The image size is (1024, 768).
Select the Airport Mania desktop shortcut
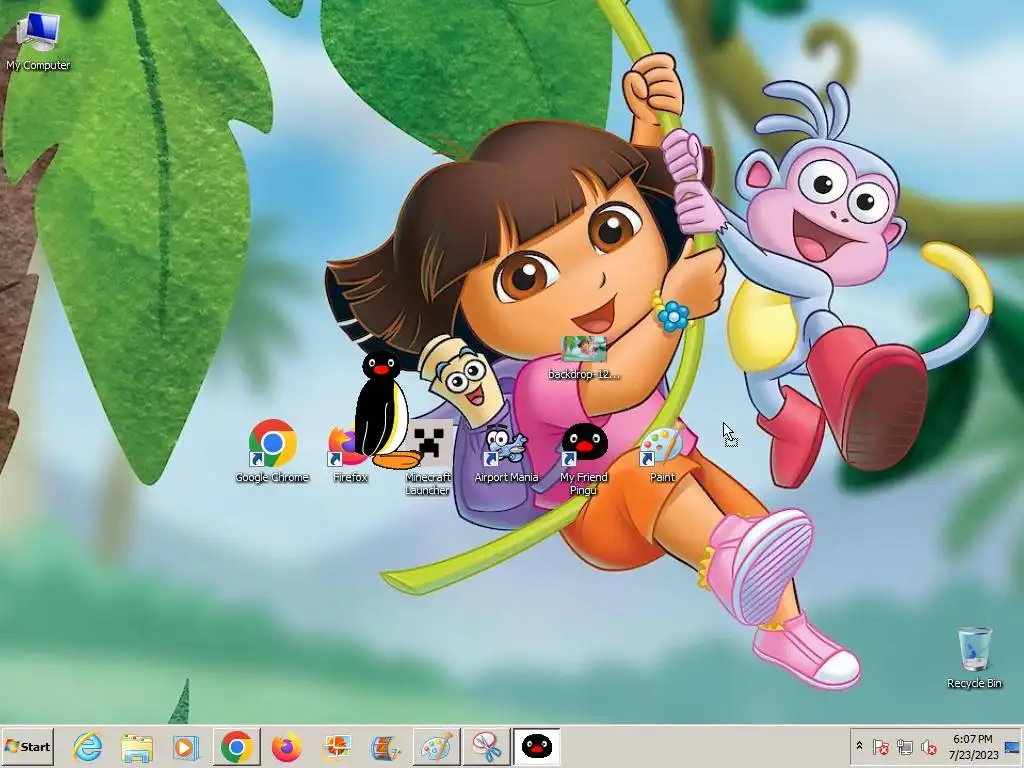506,454
